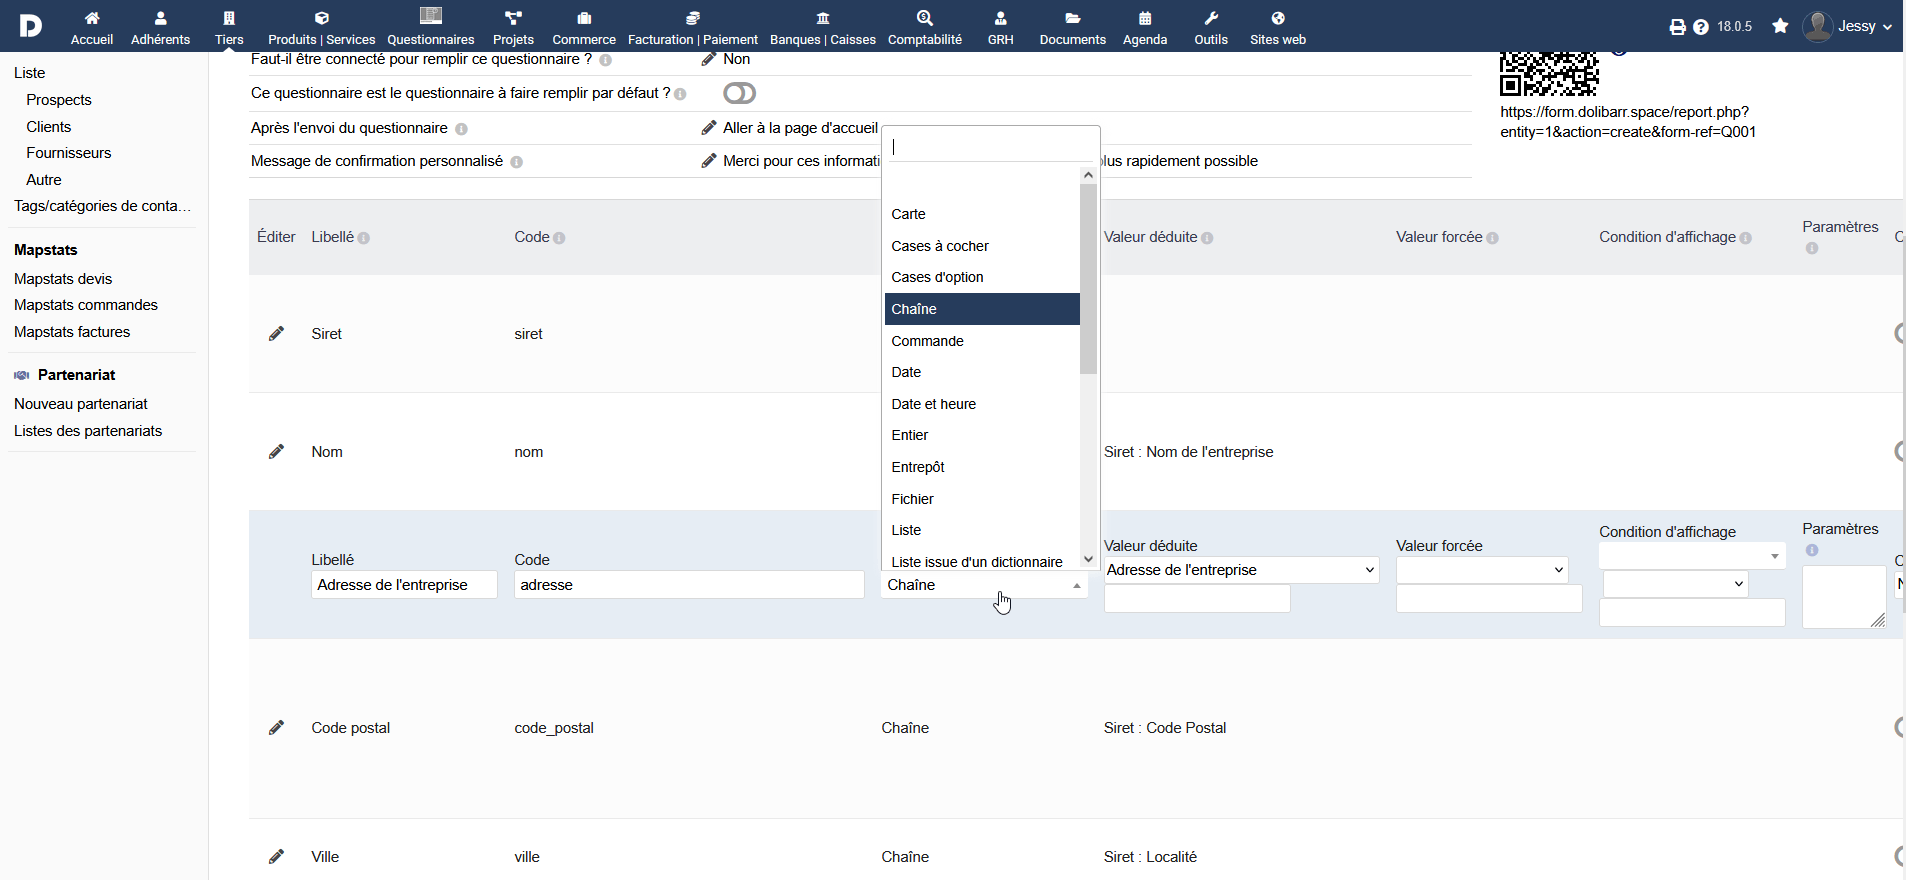The image size is (1906, 880).
Task: Click the GRH person icon
Action: point(1001,18)
